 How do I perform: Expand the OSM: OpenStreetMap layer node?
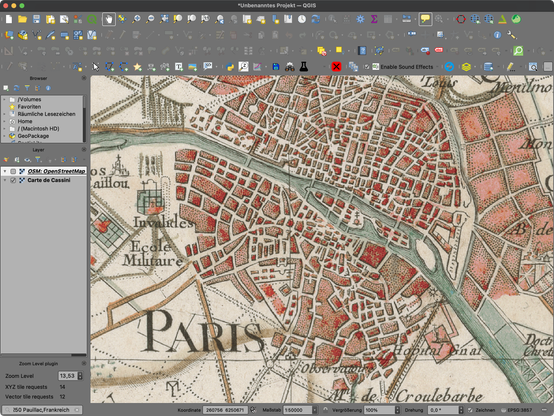5,171
